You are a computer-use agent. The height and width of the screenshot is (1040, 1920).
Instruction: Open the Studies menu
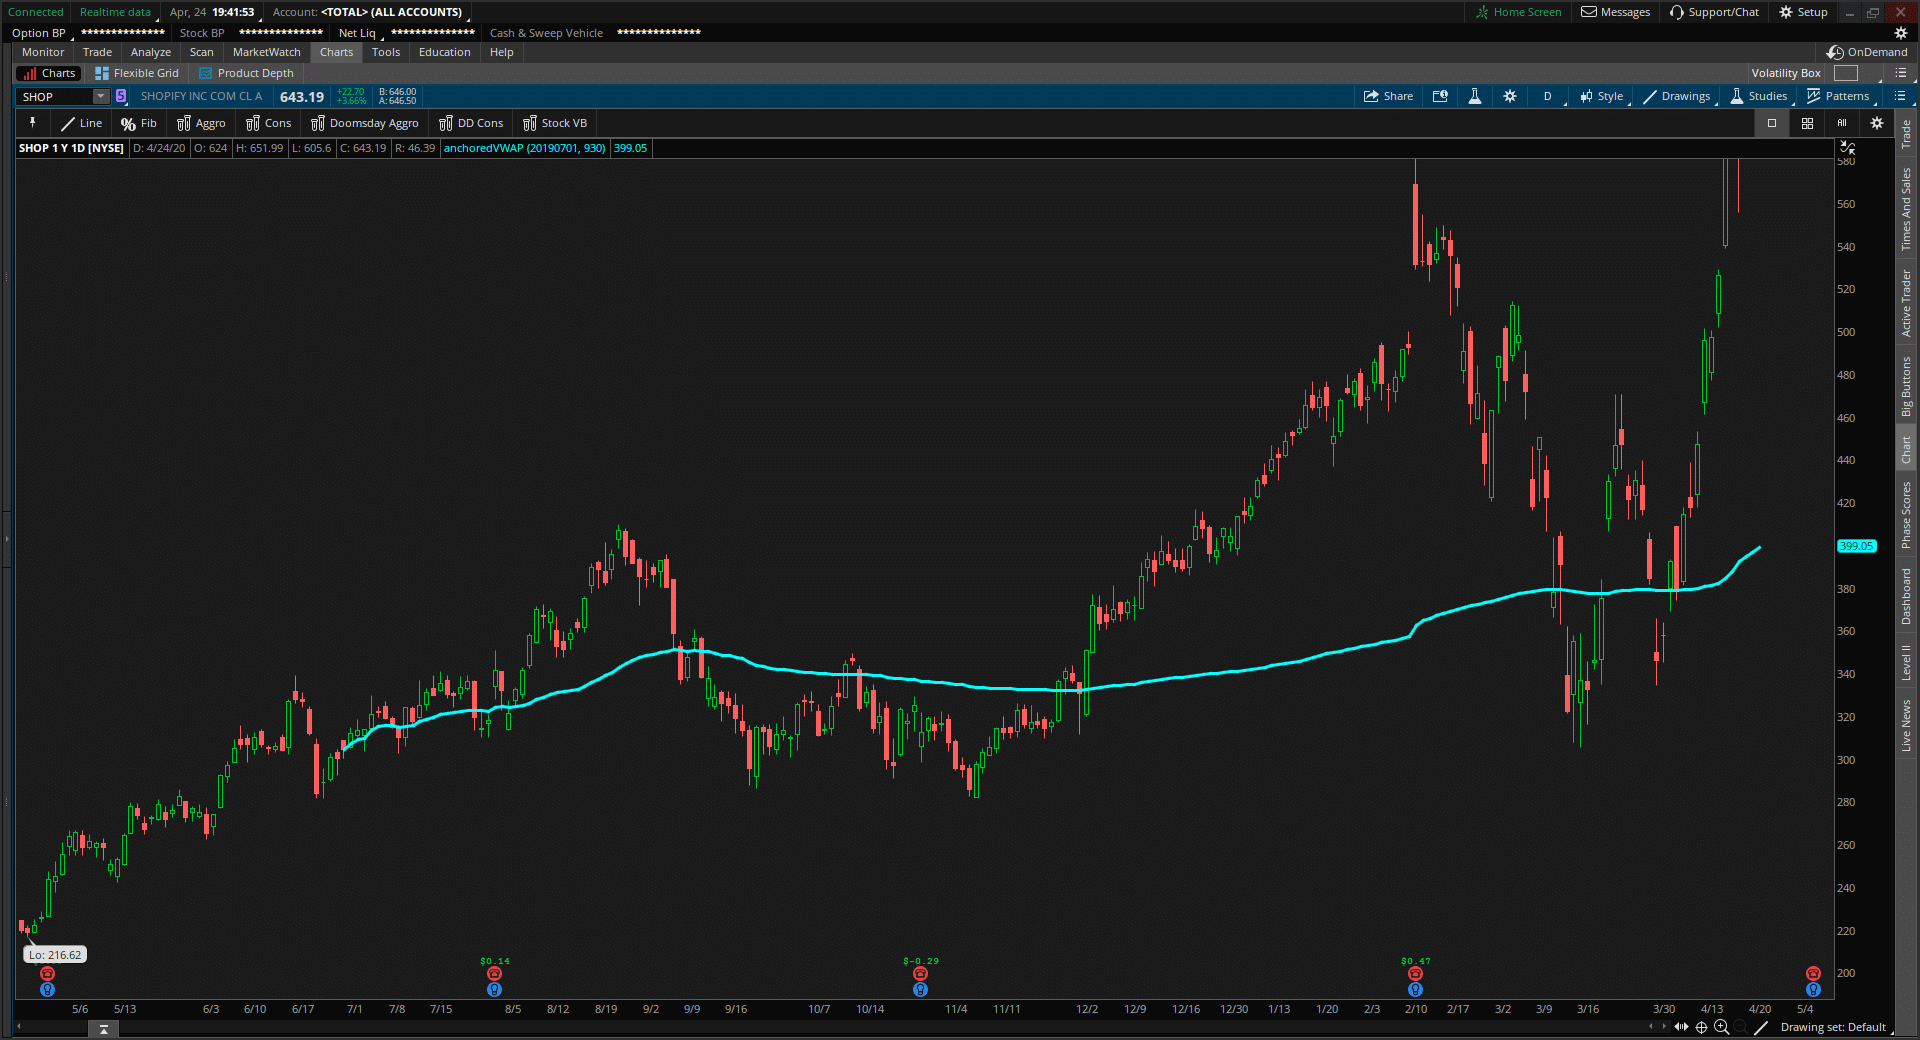1759,96
